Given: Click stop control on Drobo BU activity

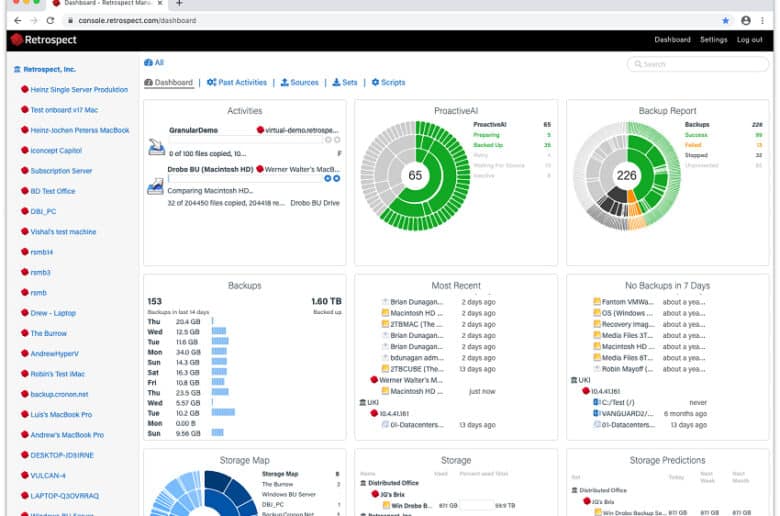Looking at the screenshot, I should pos(337,179).
